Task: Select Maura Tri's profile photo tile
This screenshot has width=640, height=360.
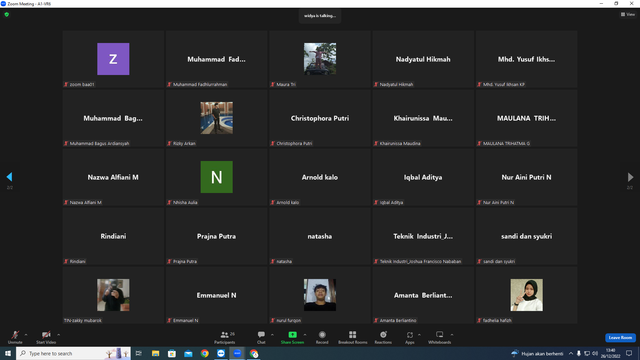Action: [320, 59]
